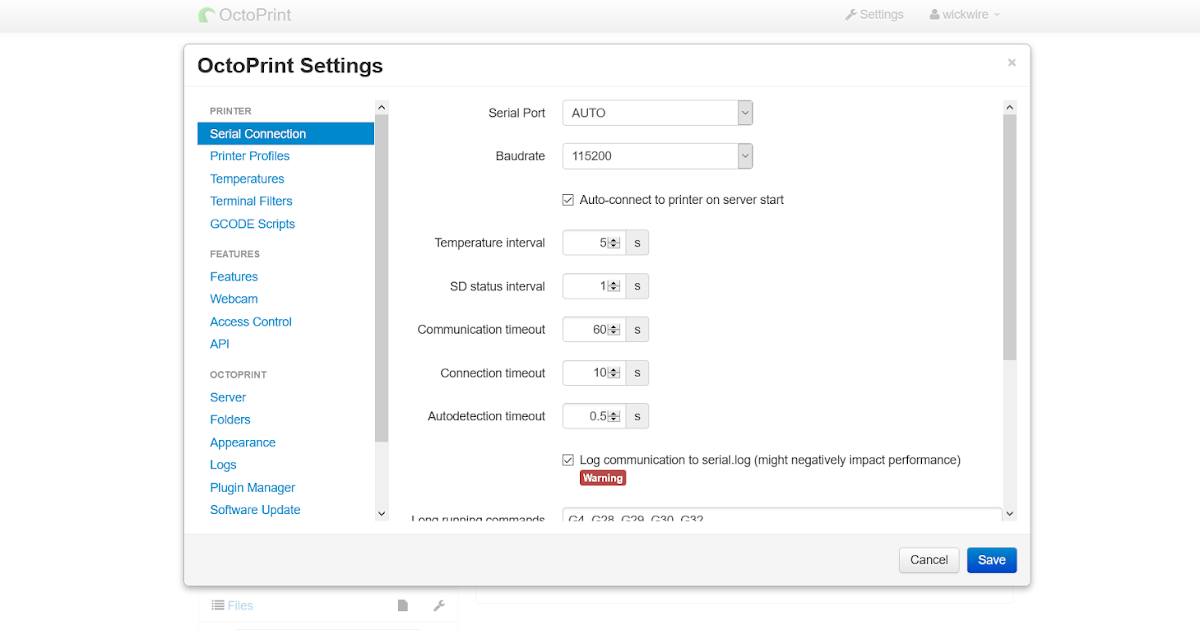Click the SD status interval field
Image resolution: width=1200 pixels, height=630 pixels.
[594, 286]
